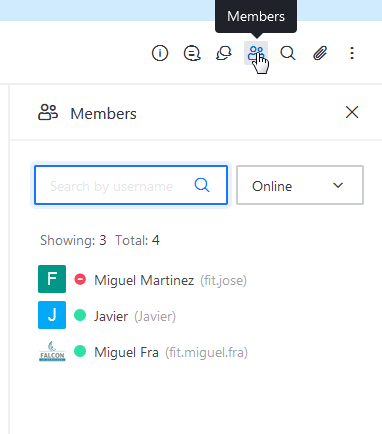Viewport: 382px width, 434px height.
Task: Select member Miguel Martinez
Action: coord(143,279)
